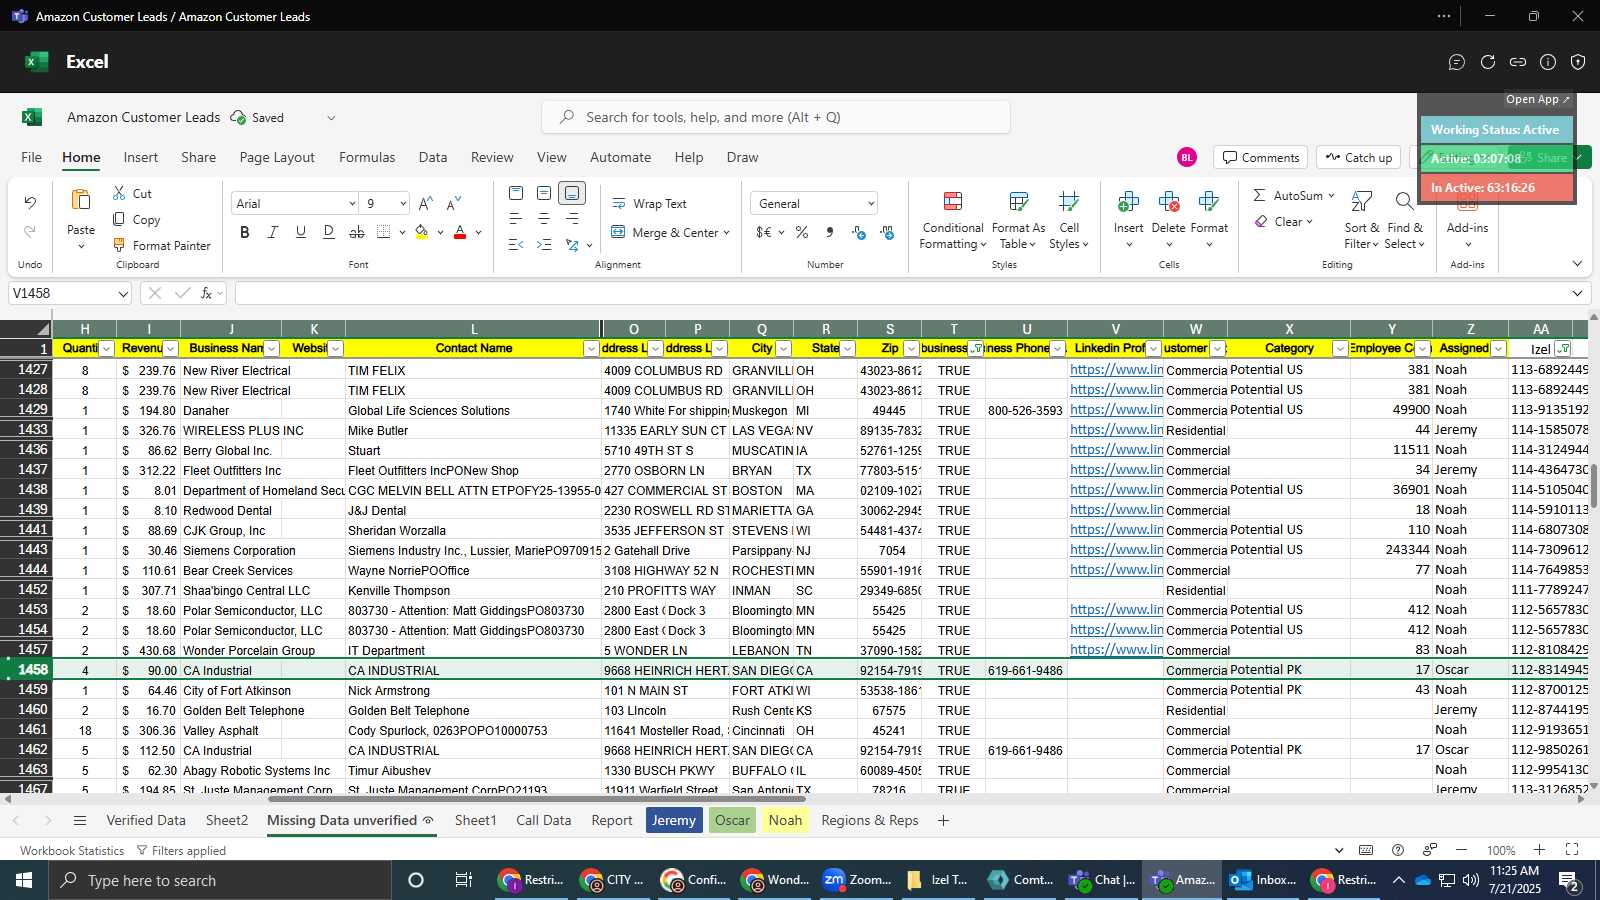Toggle bold formatting

(245, 232)
